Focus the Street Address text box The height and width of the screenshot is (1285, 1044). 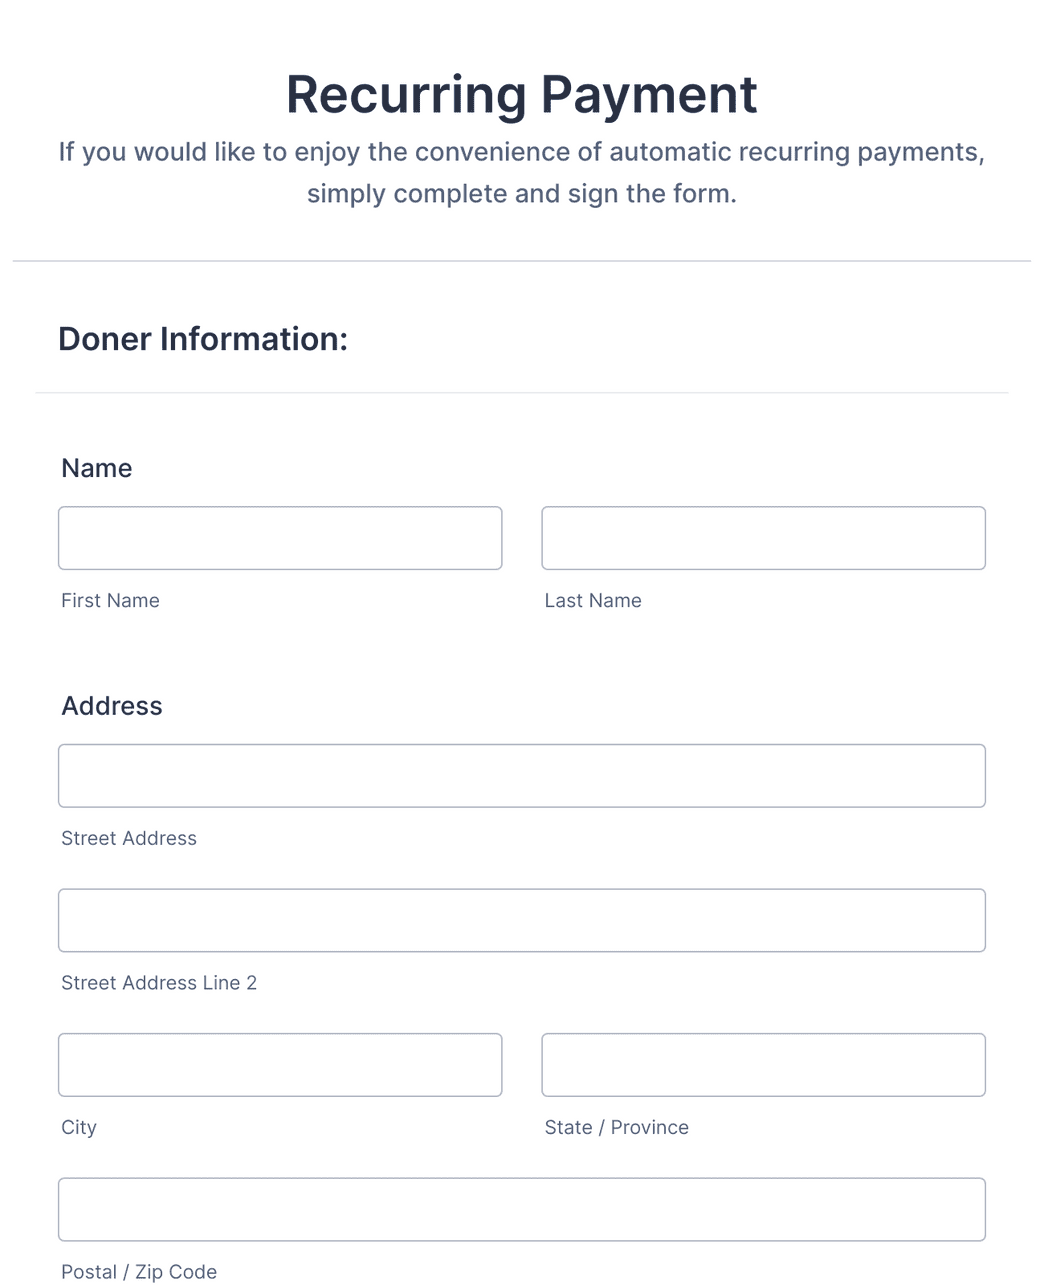[x=522, y=776]
